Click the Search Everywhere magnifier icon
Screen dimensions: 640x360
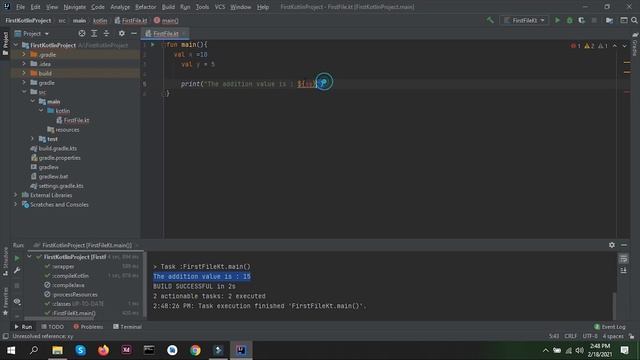click(634, 20)
